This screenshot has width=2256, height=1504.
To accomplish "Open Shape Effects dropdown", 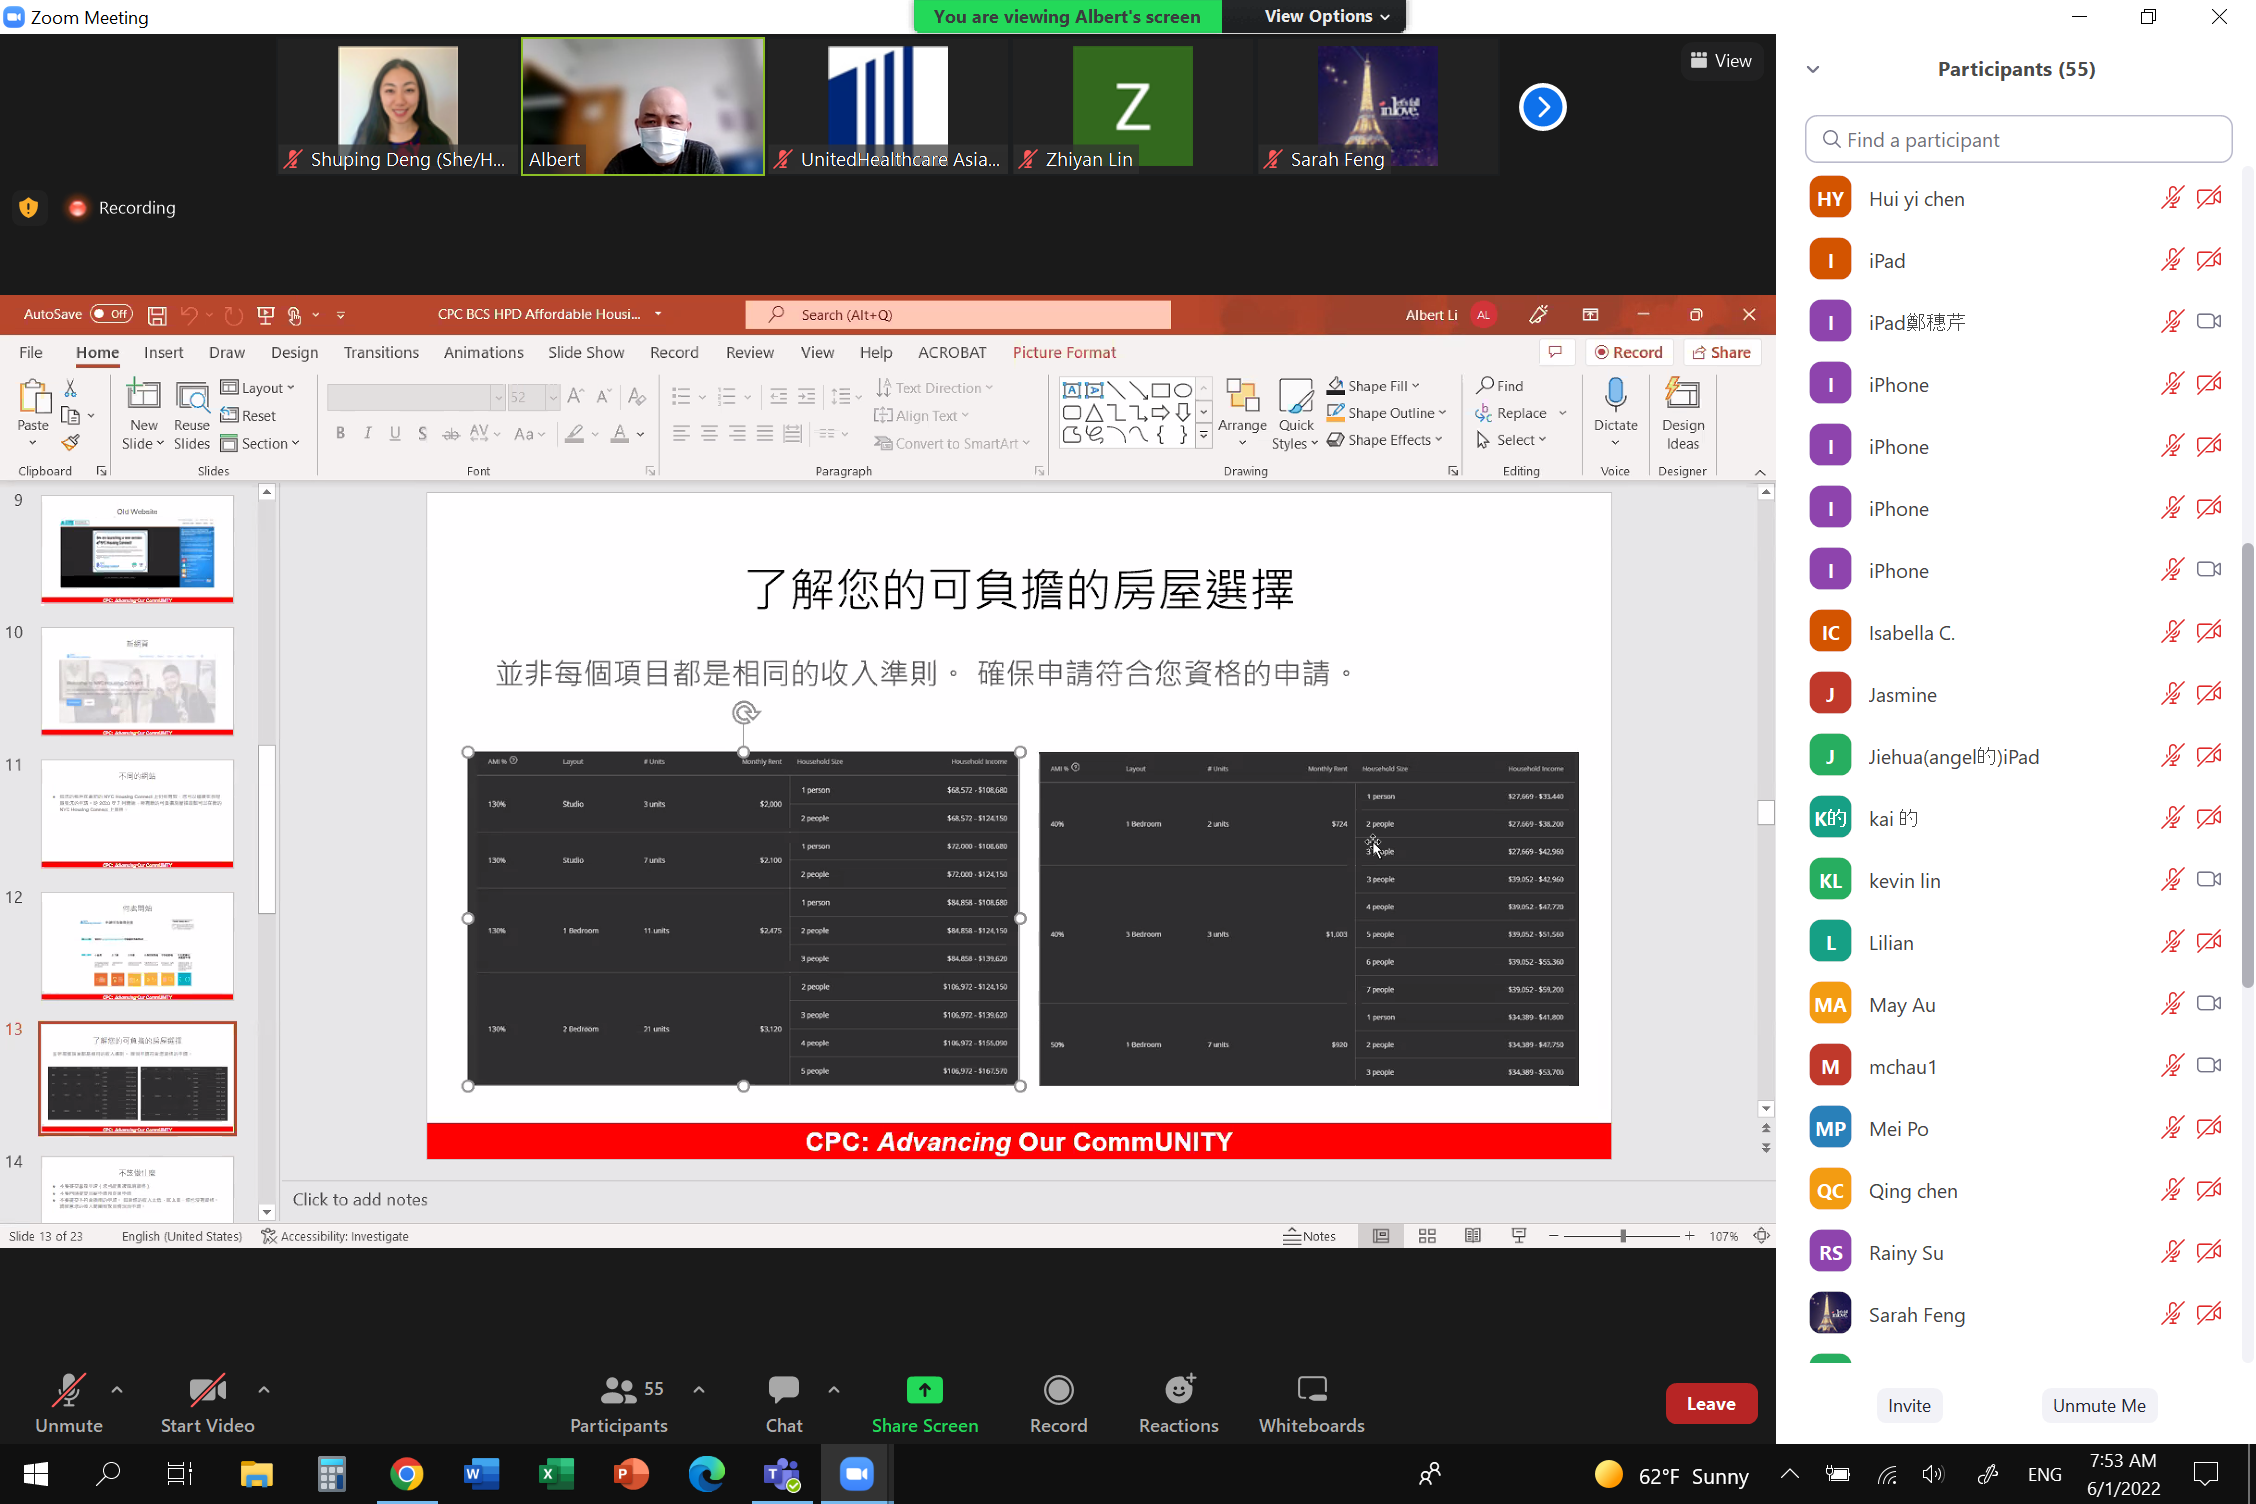I will pyautogui.click(x=1385, y=440).
